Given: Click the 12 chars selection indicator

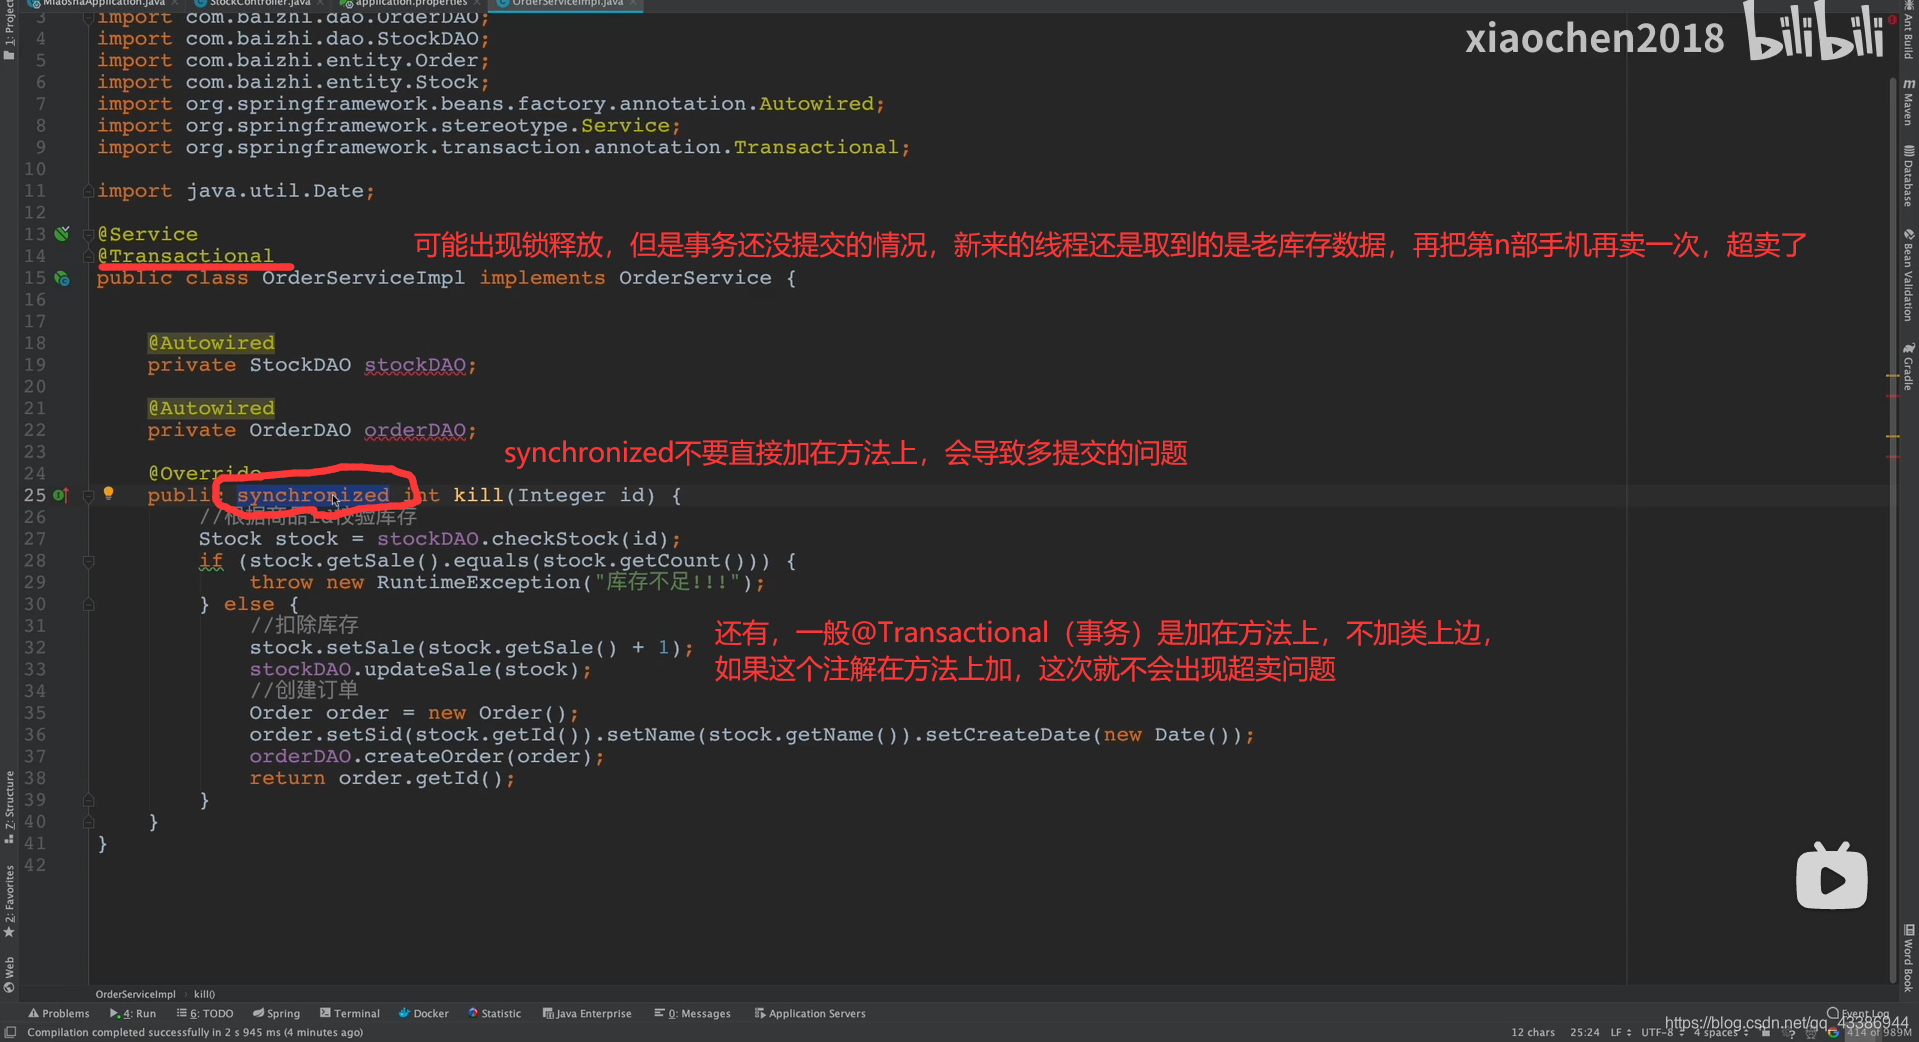Looking at the screenshot, I should pyautogui.click(x=1533, y=1032).
